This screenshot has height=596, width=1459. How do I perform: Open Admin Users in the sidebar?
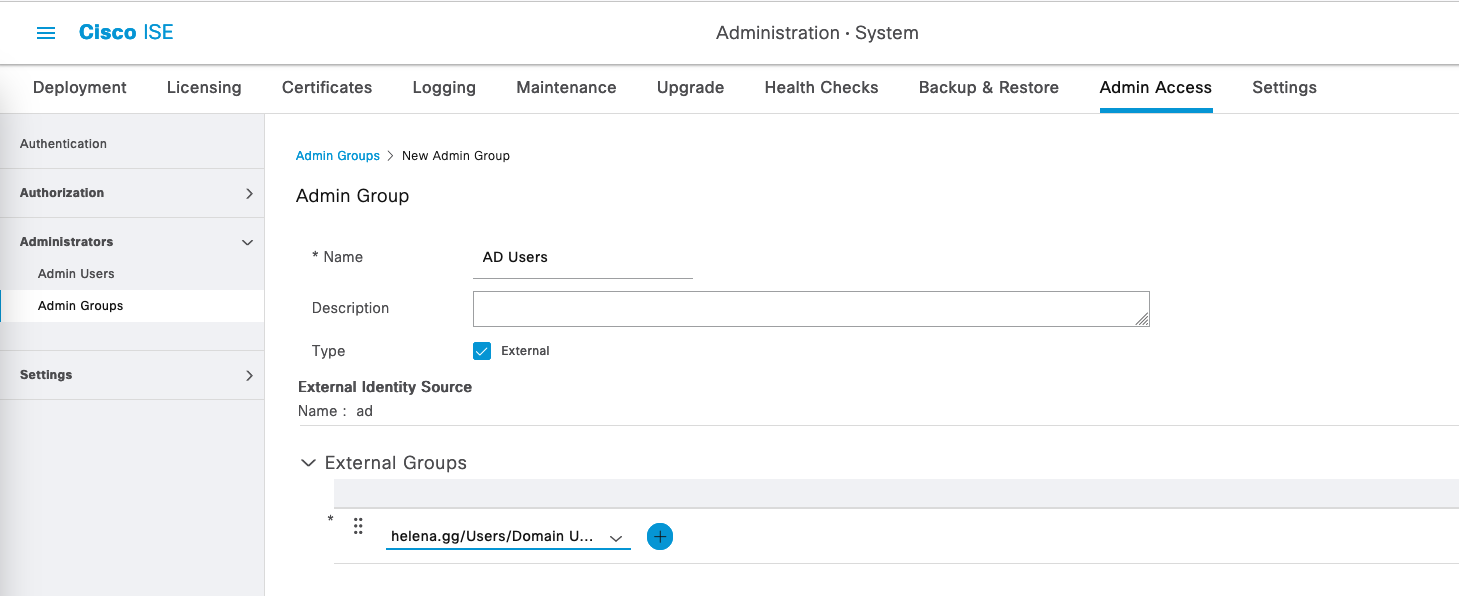click(x=76, y=274)
